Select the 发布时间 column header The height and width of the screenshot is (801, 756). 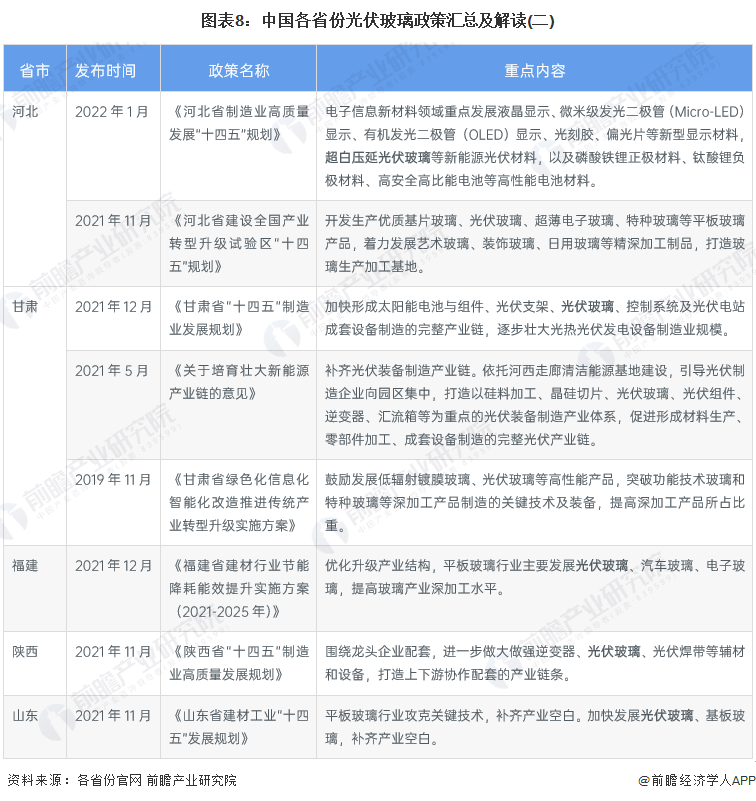pos(112,71)
